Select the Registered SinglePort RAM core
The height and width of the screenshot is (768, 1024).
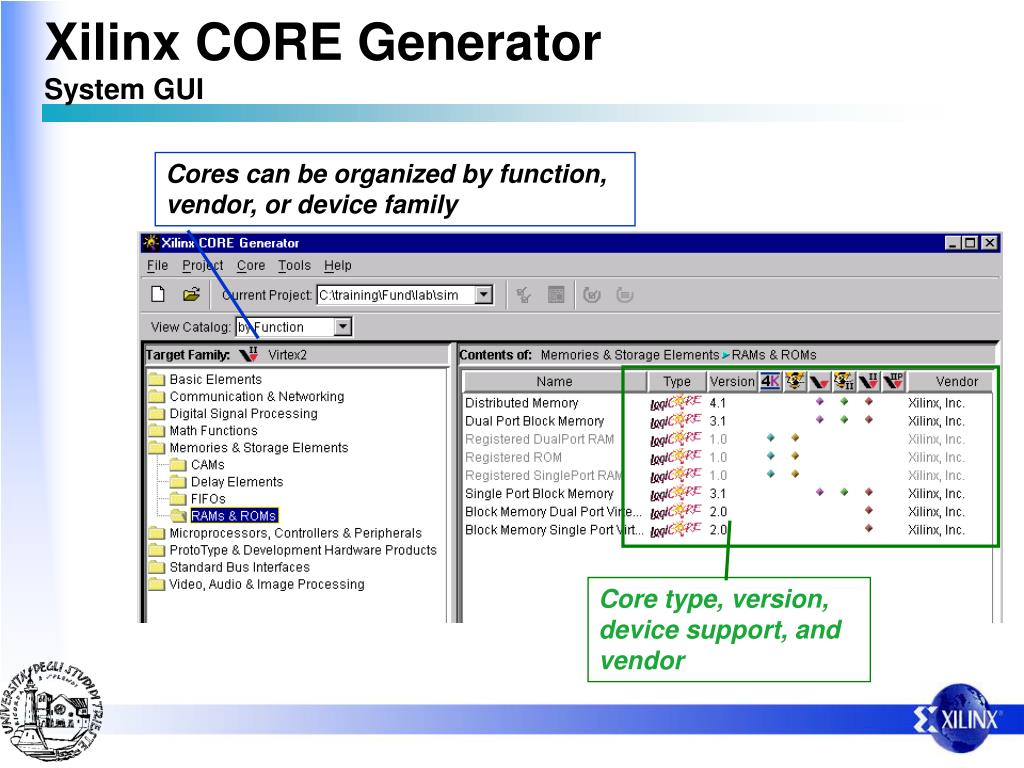click(543, 475)
